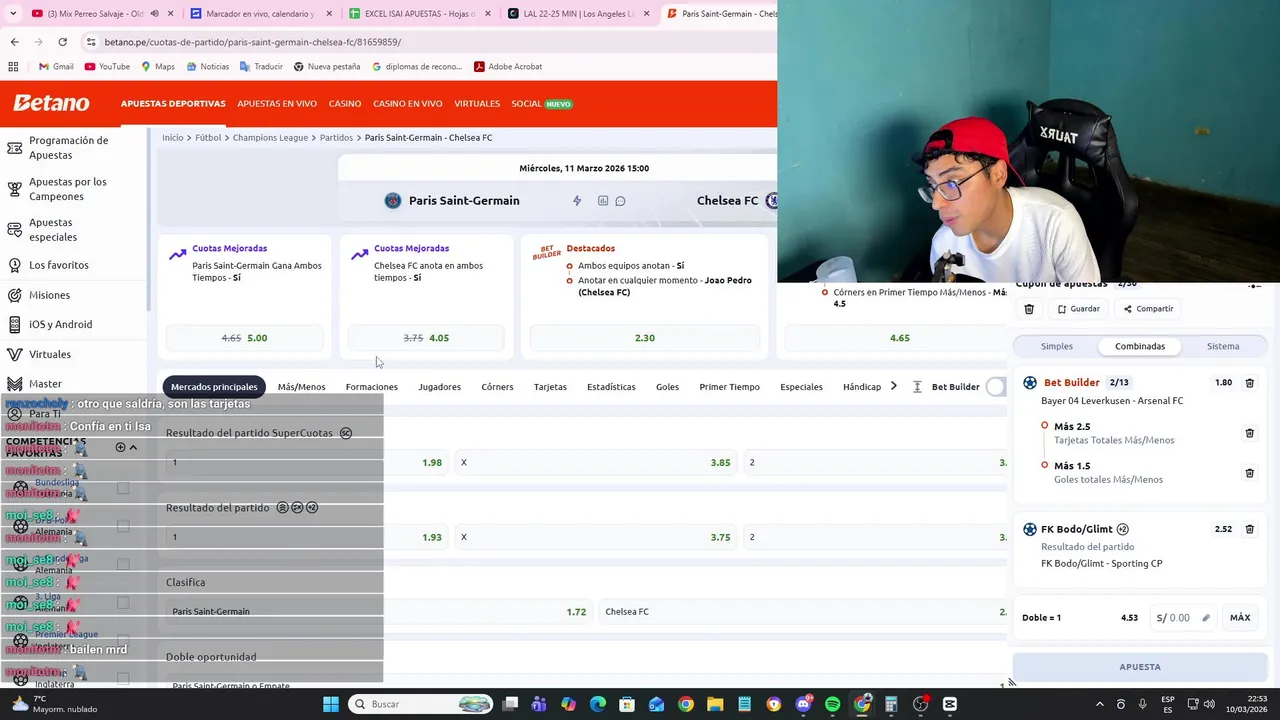Switch to the EXCEL ISAI APUESTAS browser tab
The image size is (1280, 720).
pyautogui.click(x=420, y=14)
